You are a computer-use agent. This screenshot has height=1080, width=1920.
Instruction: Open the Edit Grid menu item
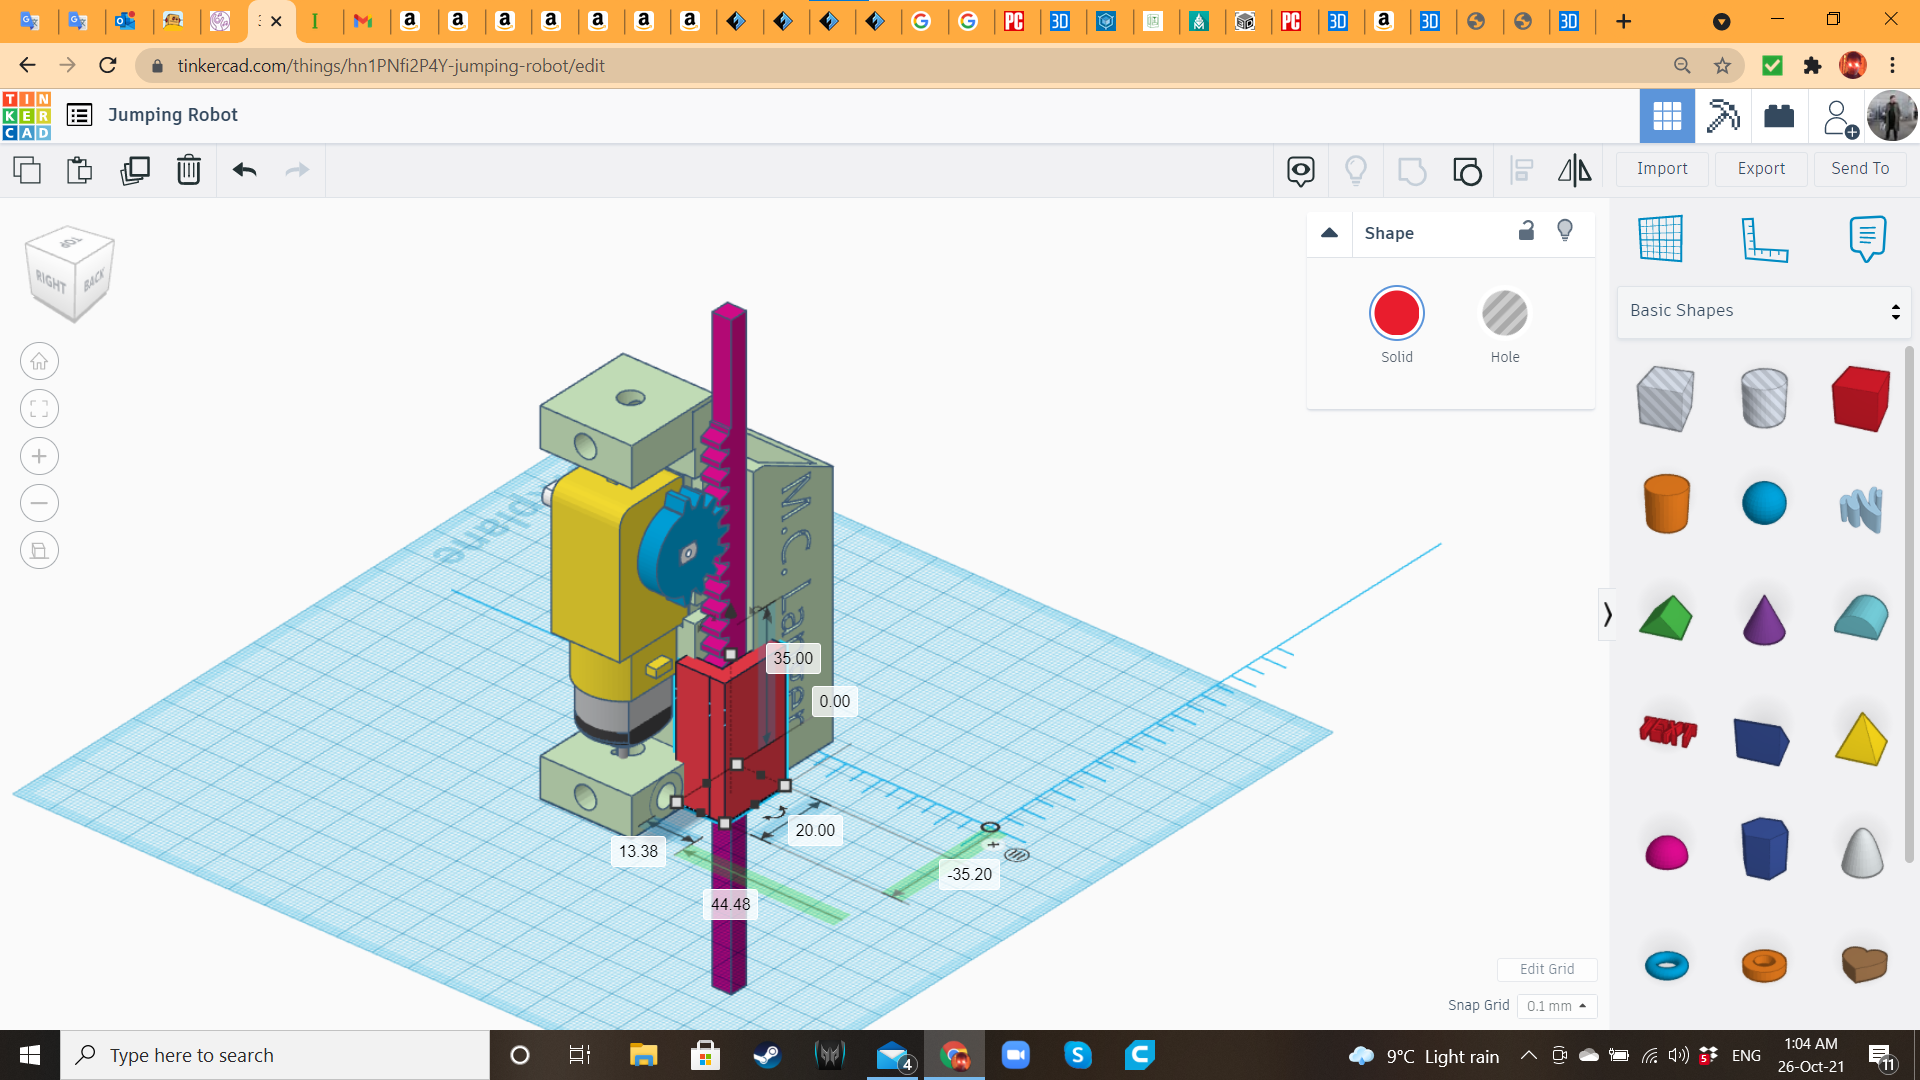1547,969
